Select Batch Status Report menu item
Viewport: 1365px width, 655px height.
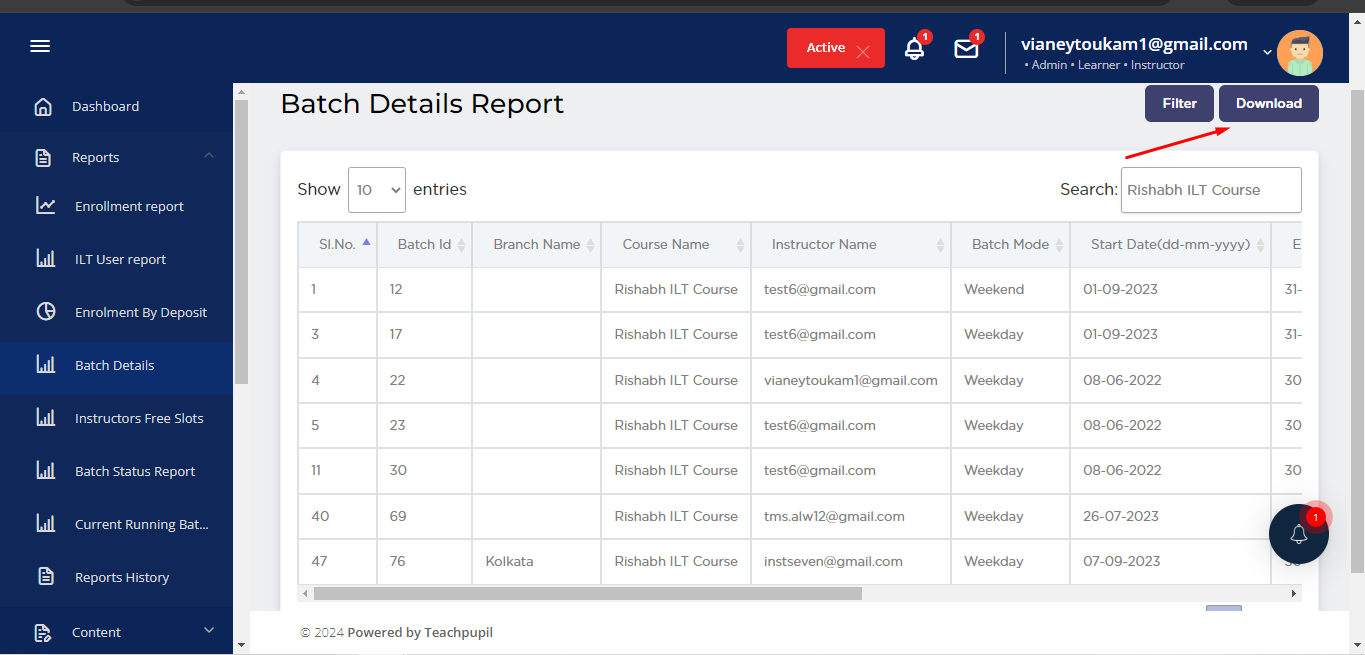coord(135,471)
